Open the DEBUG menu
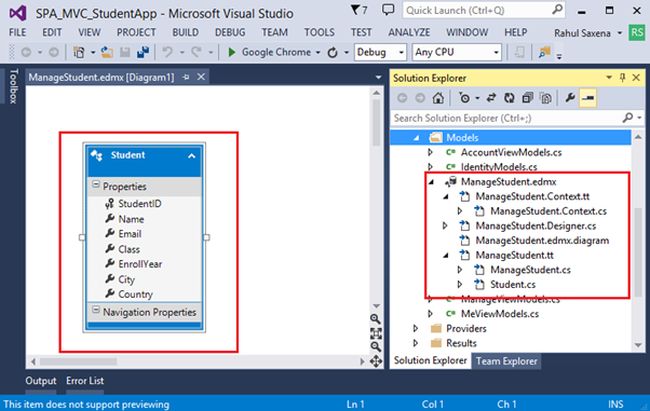 [230, 32]
